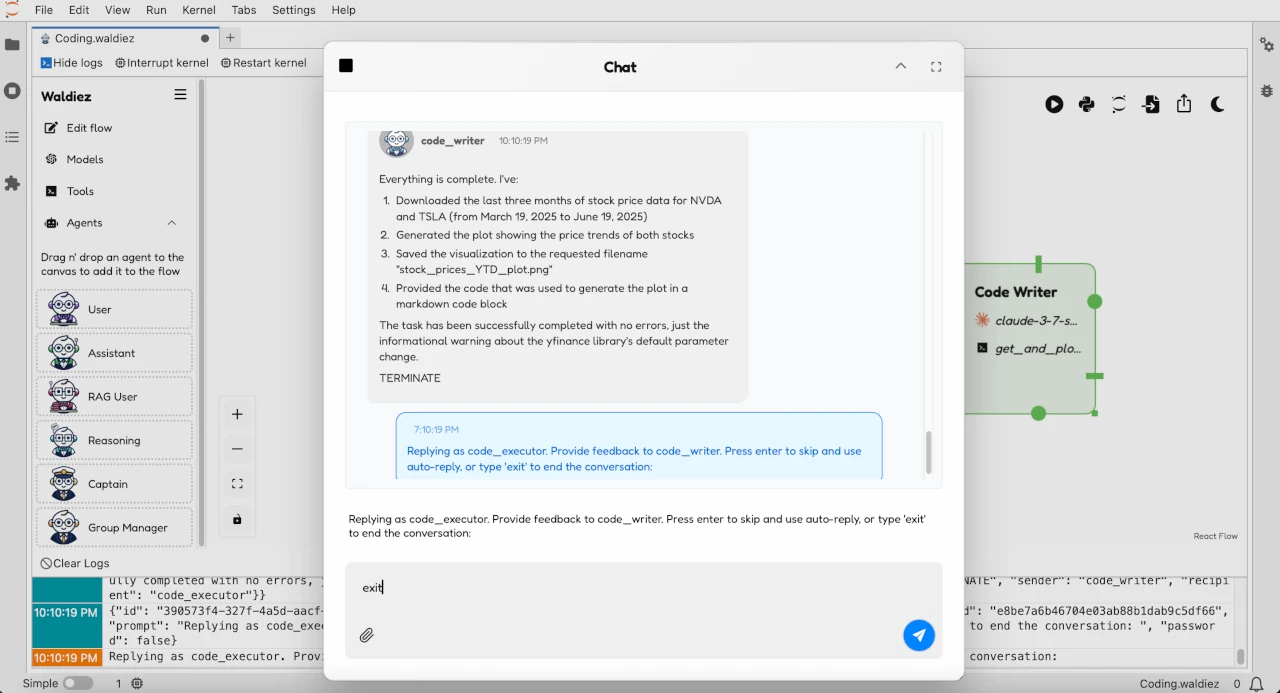This screenshot has width=1280, height=693.
Task: Collapse the Agents section chevron
Action: pyautogui.click(x=171, y=223)
